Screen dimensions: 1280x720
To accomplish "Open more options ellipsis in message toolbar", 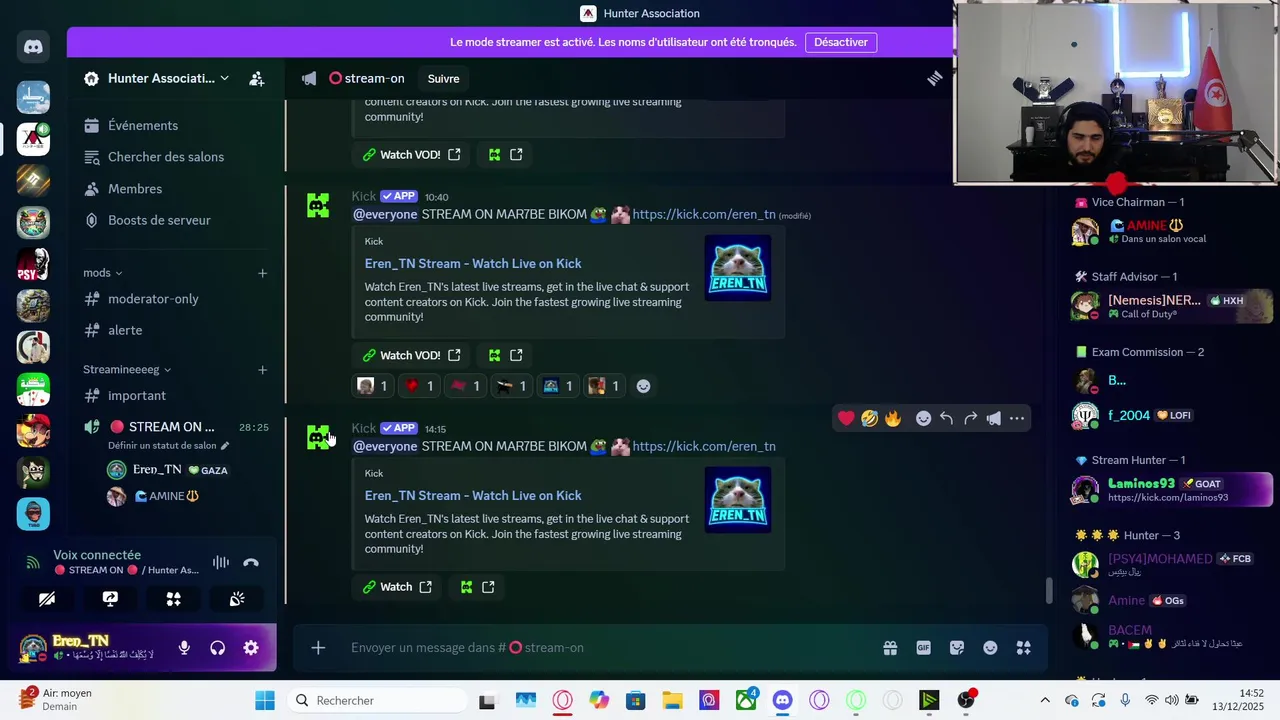I will (x=1017, y=418).
